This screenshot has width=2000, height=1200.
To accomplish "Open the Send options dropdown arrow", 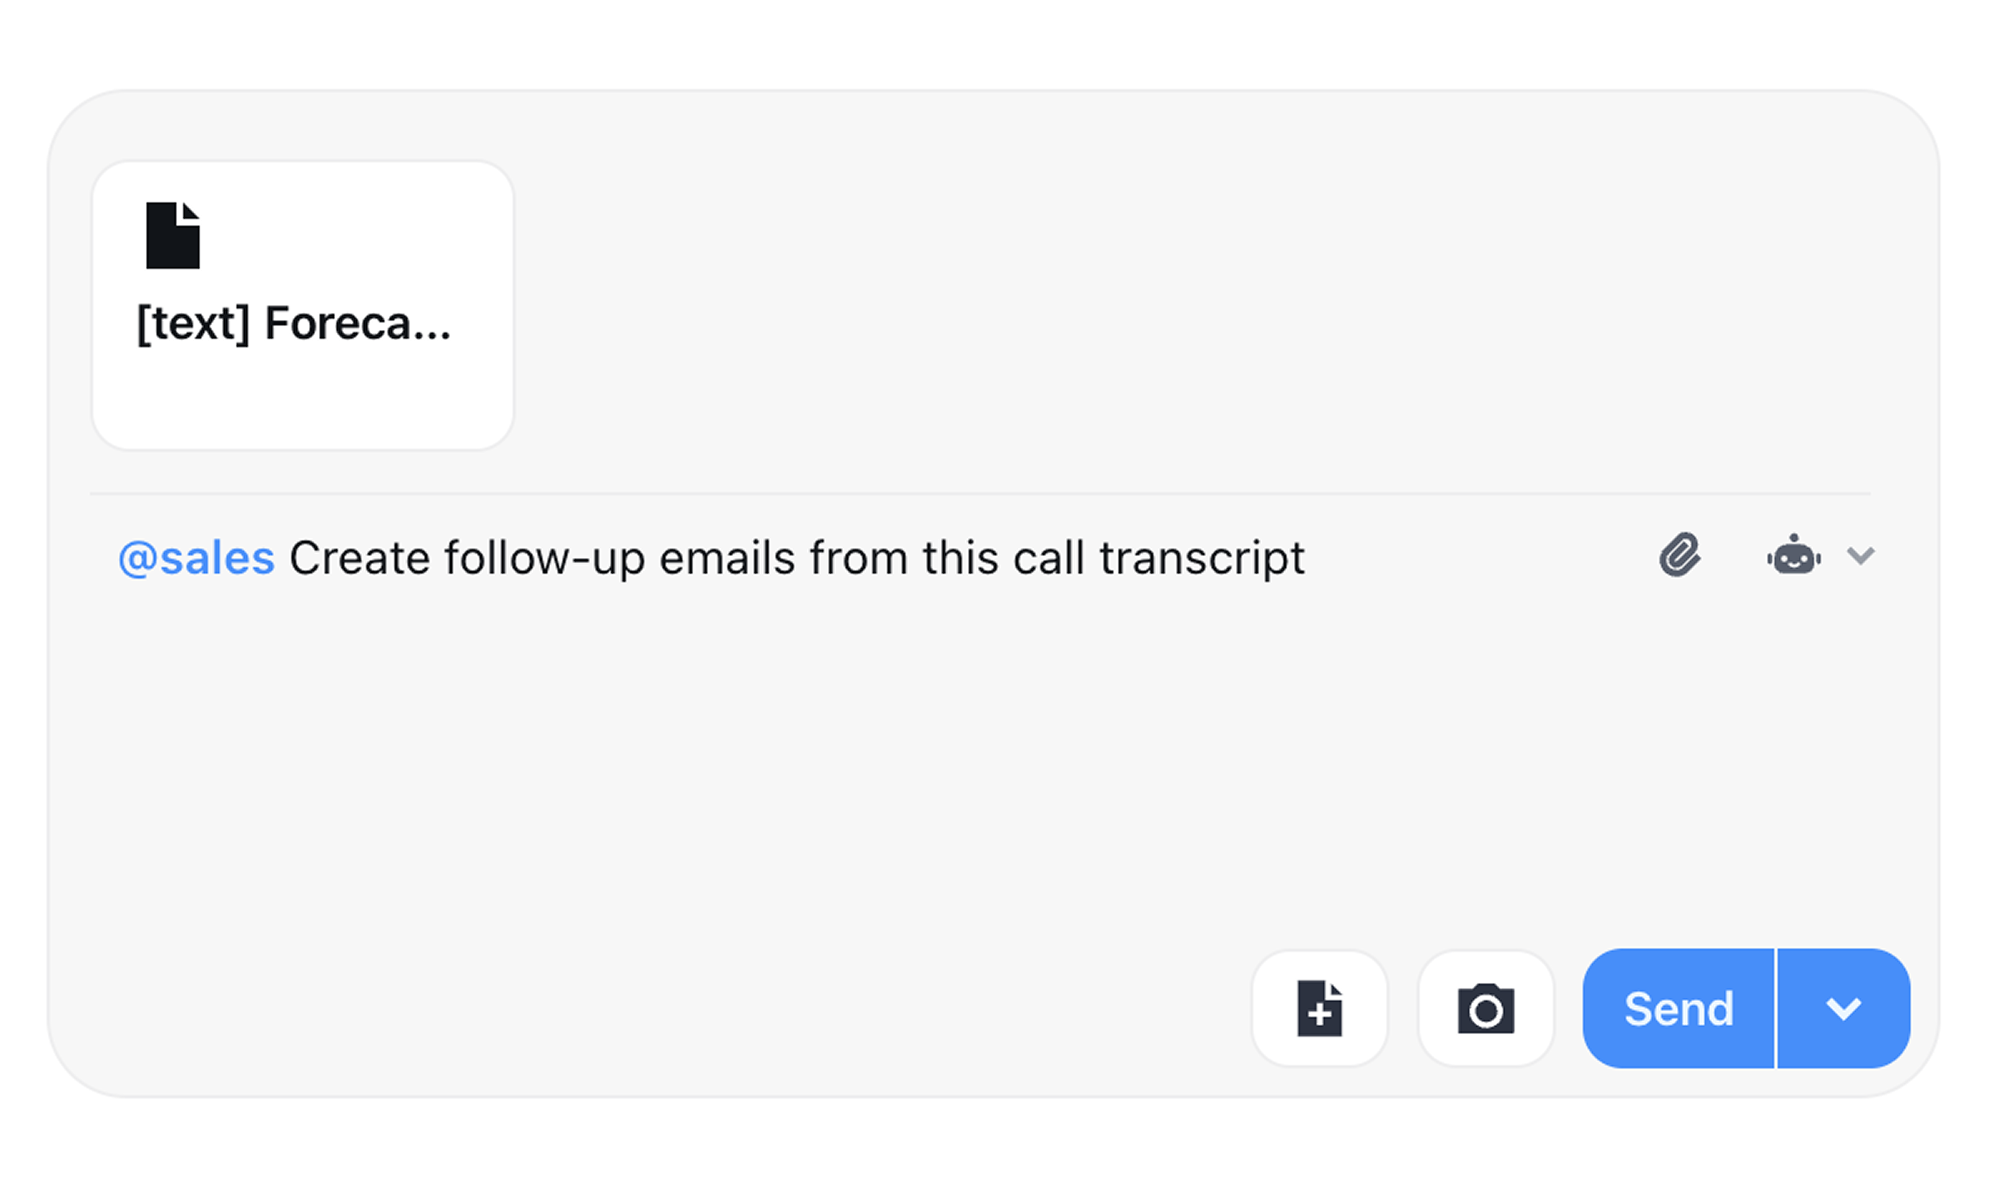I will pyautogui.click(x=1843, y=1008).
